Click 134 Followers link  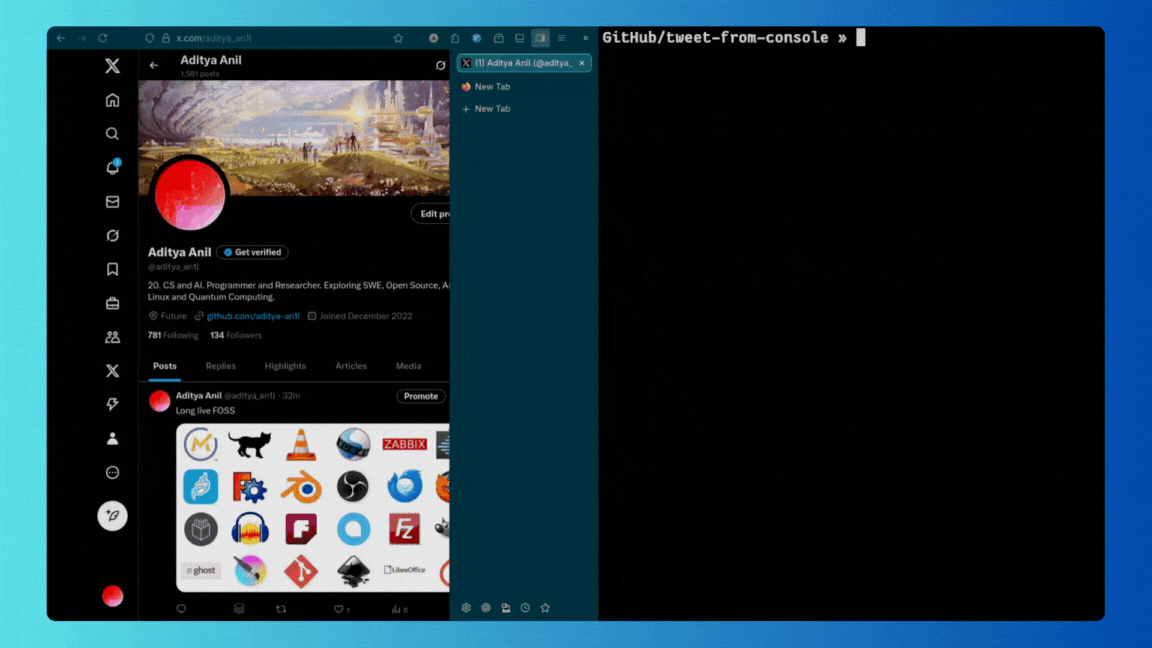click(236, 335)
